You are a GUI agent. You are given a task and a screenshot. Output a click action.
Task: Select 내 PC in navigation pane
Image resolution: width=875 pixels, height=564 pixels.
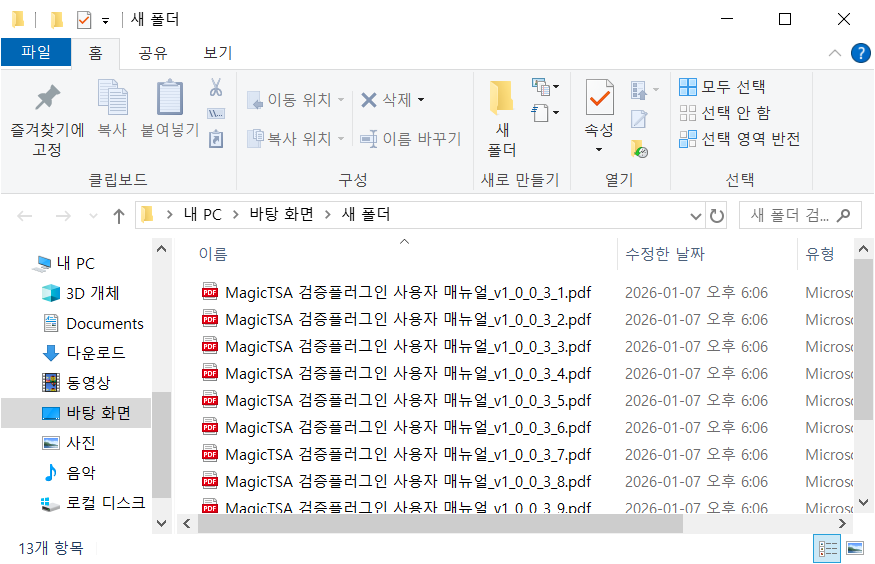[x=76, y=263]
